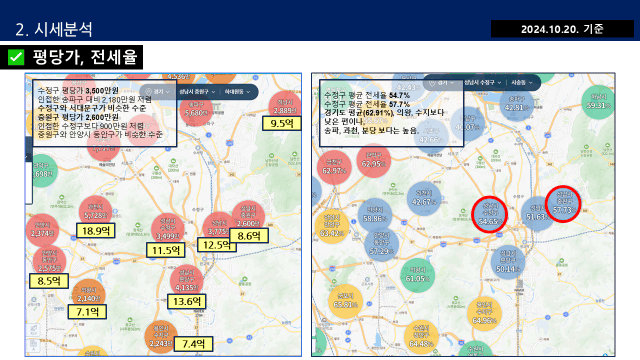Open the 경기 province dropdown on left map
The height and width of the screenshot is (360, 640).
pos(158,92)
